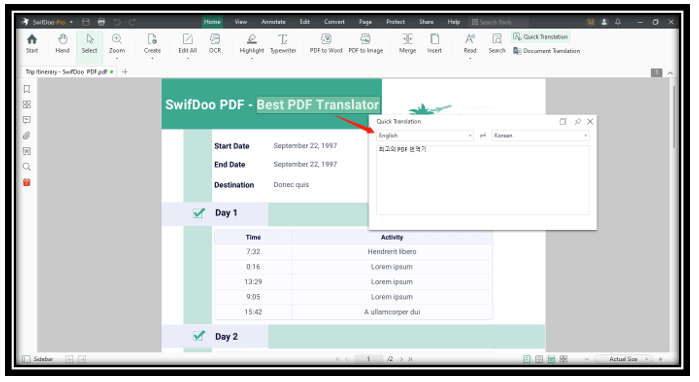Select the Hand tool
699x382 pixels.
point(62,44)
